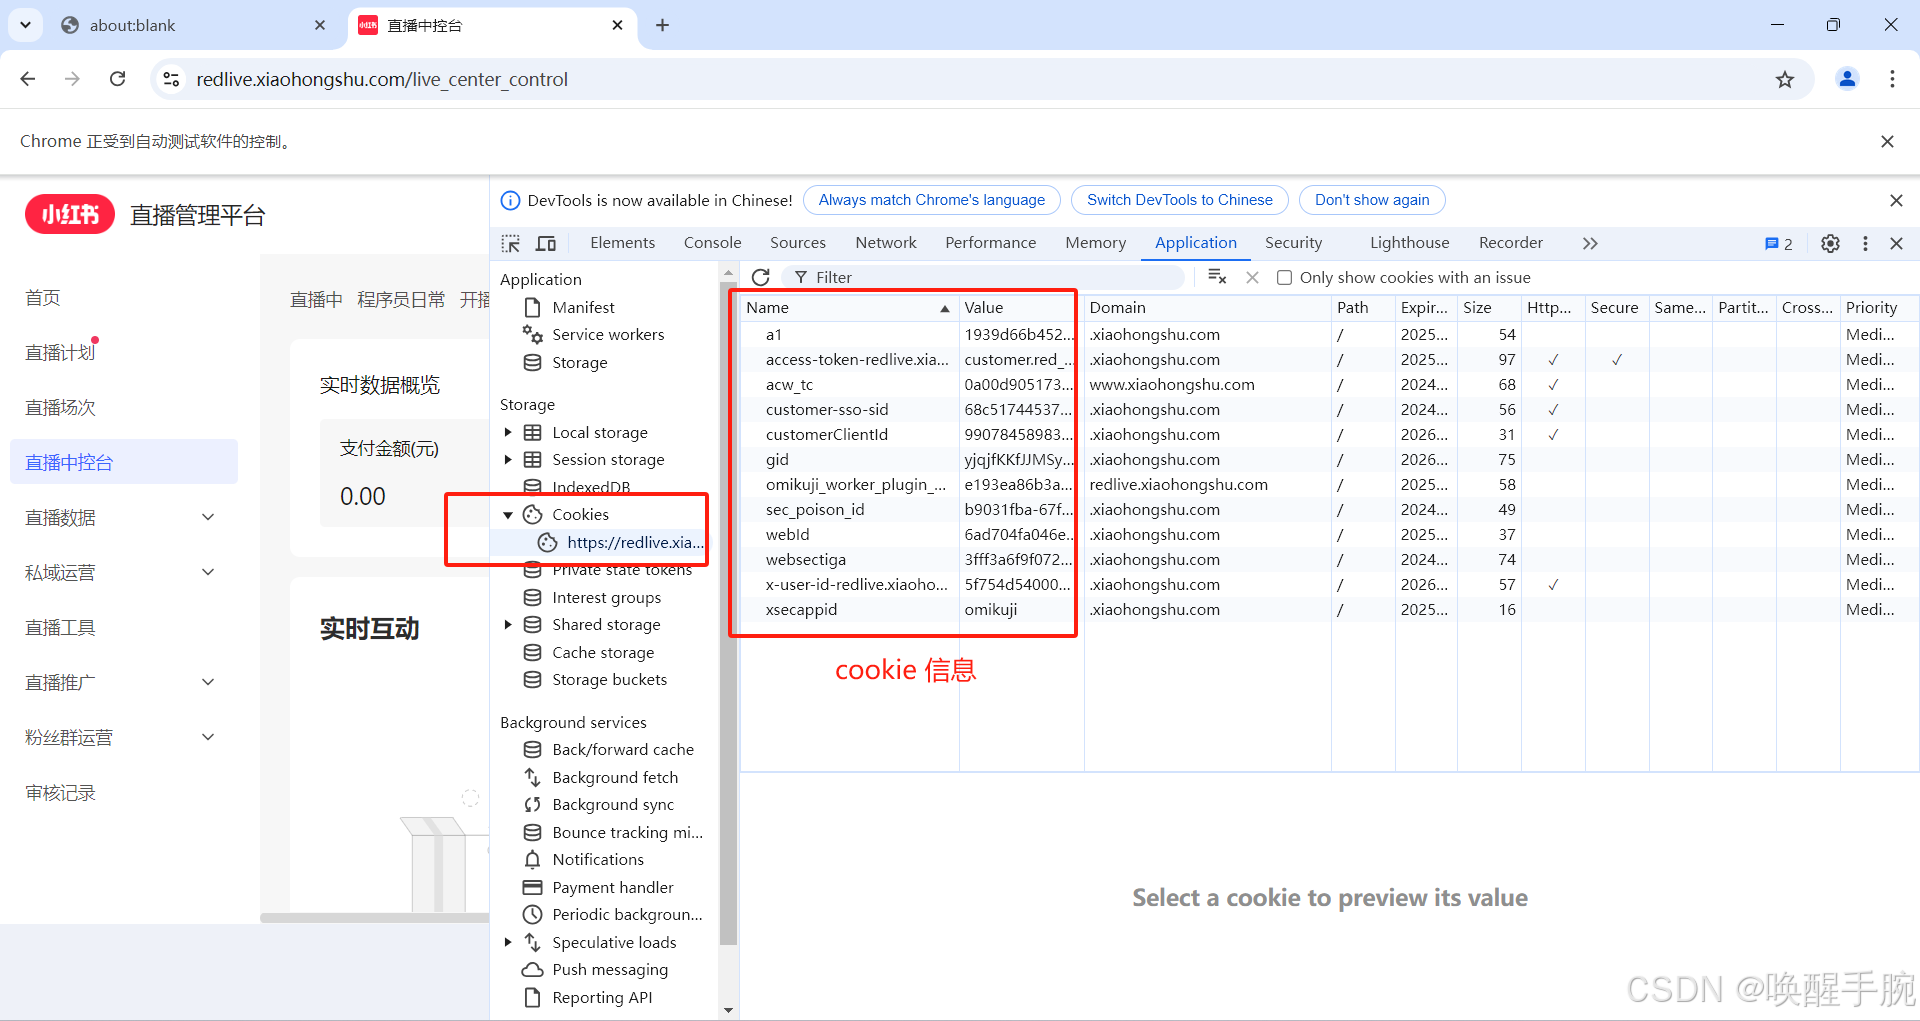Viewport: 1920px width, 1021px height.
Task: Open Cache storage entry
Action: click(603, 652)
